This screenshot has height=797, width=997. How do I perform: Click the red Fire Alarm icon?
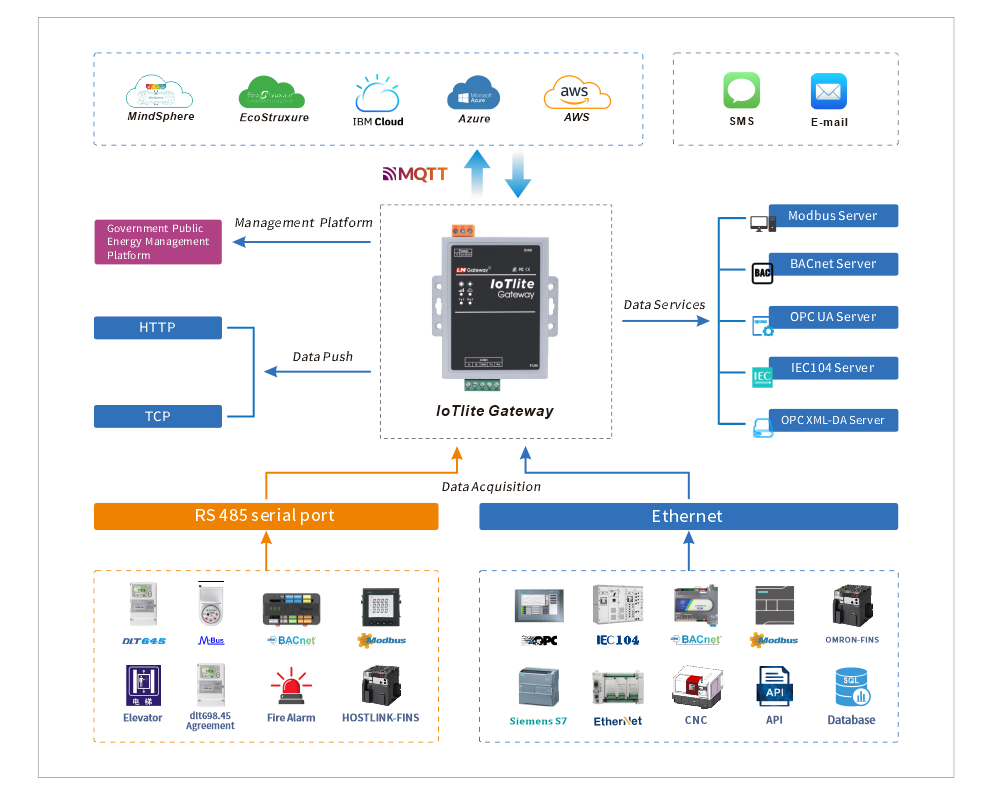(291, 686)
